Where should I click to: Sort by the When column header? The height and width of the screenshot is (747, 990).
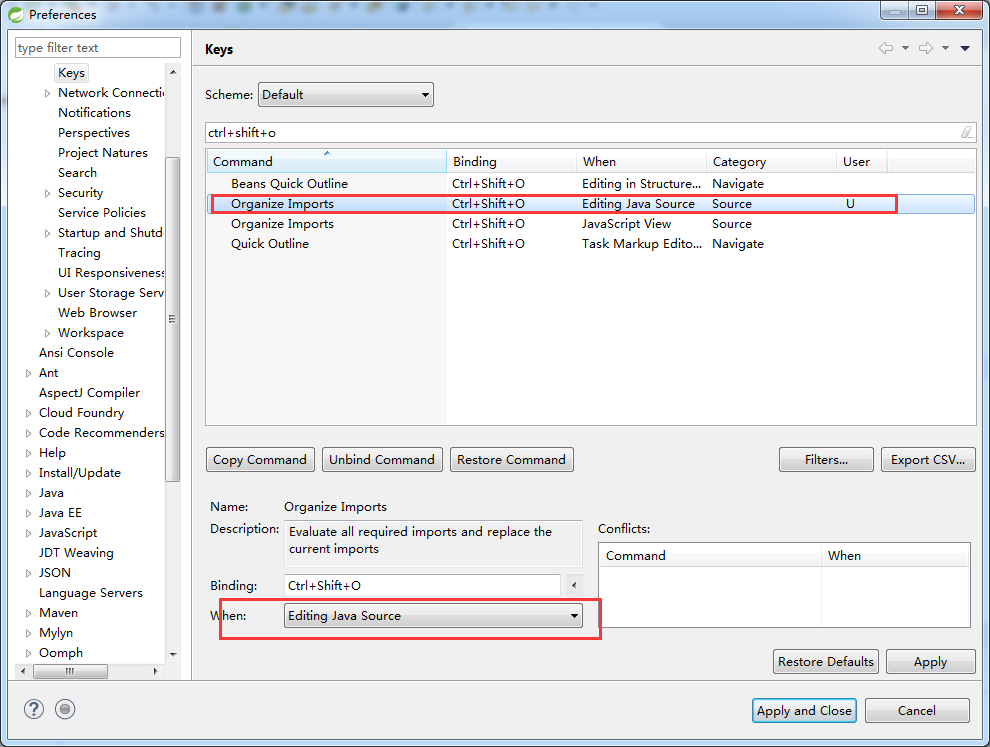coord(641,162)
